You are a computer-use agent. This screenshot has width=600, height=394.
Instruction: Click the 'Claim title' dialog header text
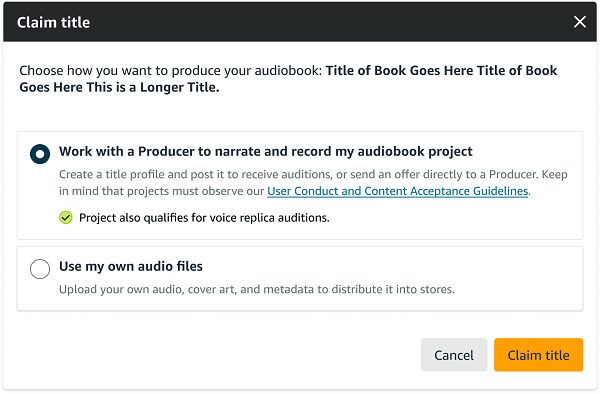[x=54, y=23]
